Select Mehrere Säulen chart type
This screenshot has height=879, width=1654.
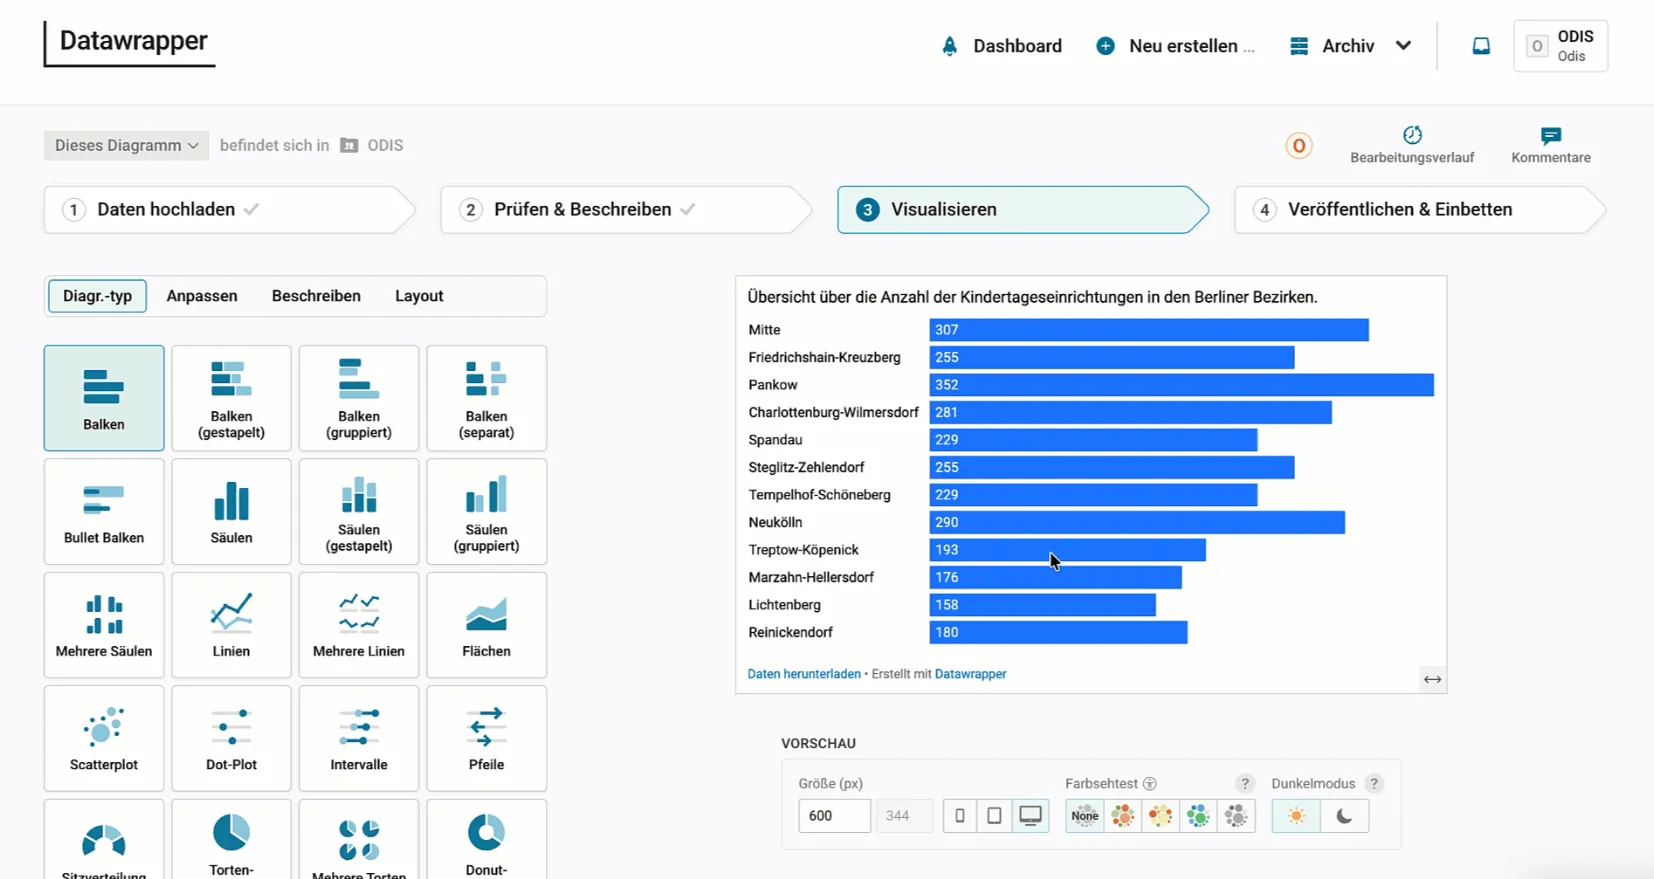coord(104,625)
